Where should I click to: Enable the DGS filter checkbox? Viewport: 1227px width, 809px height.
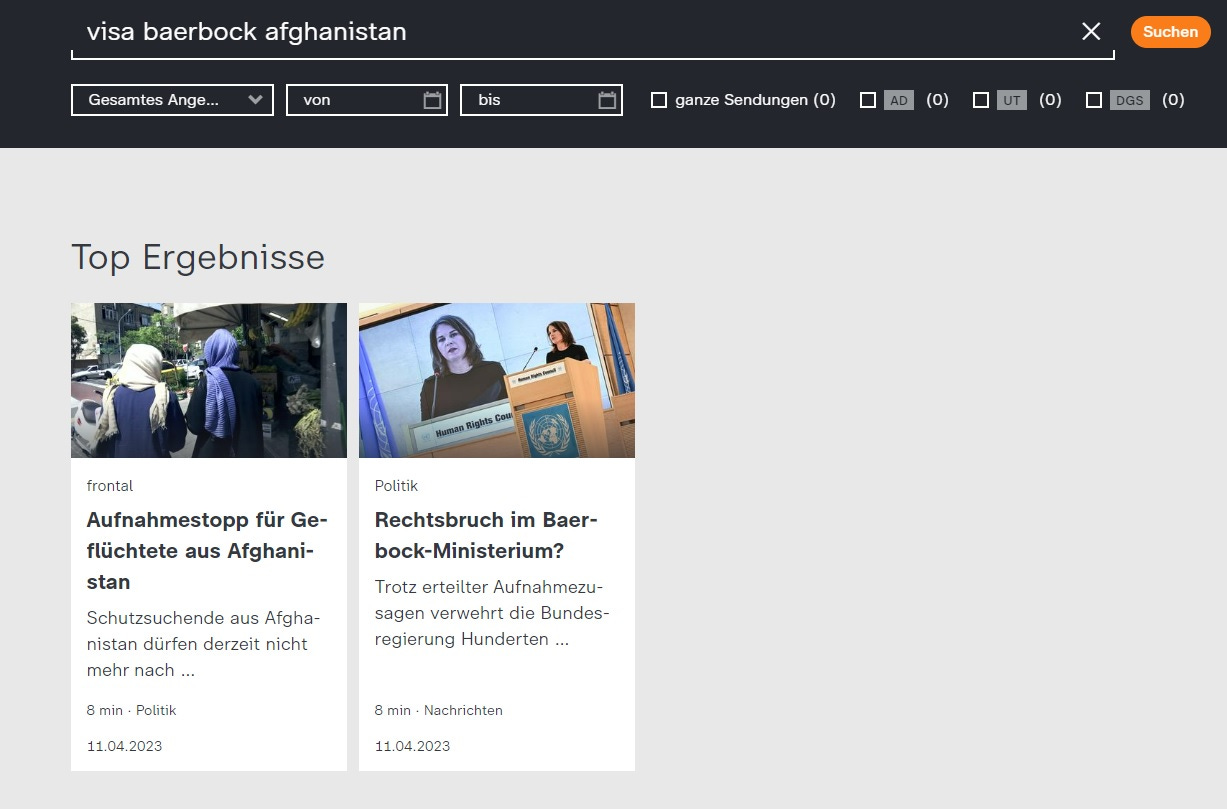1094,100
